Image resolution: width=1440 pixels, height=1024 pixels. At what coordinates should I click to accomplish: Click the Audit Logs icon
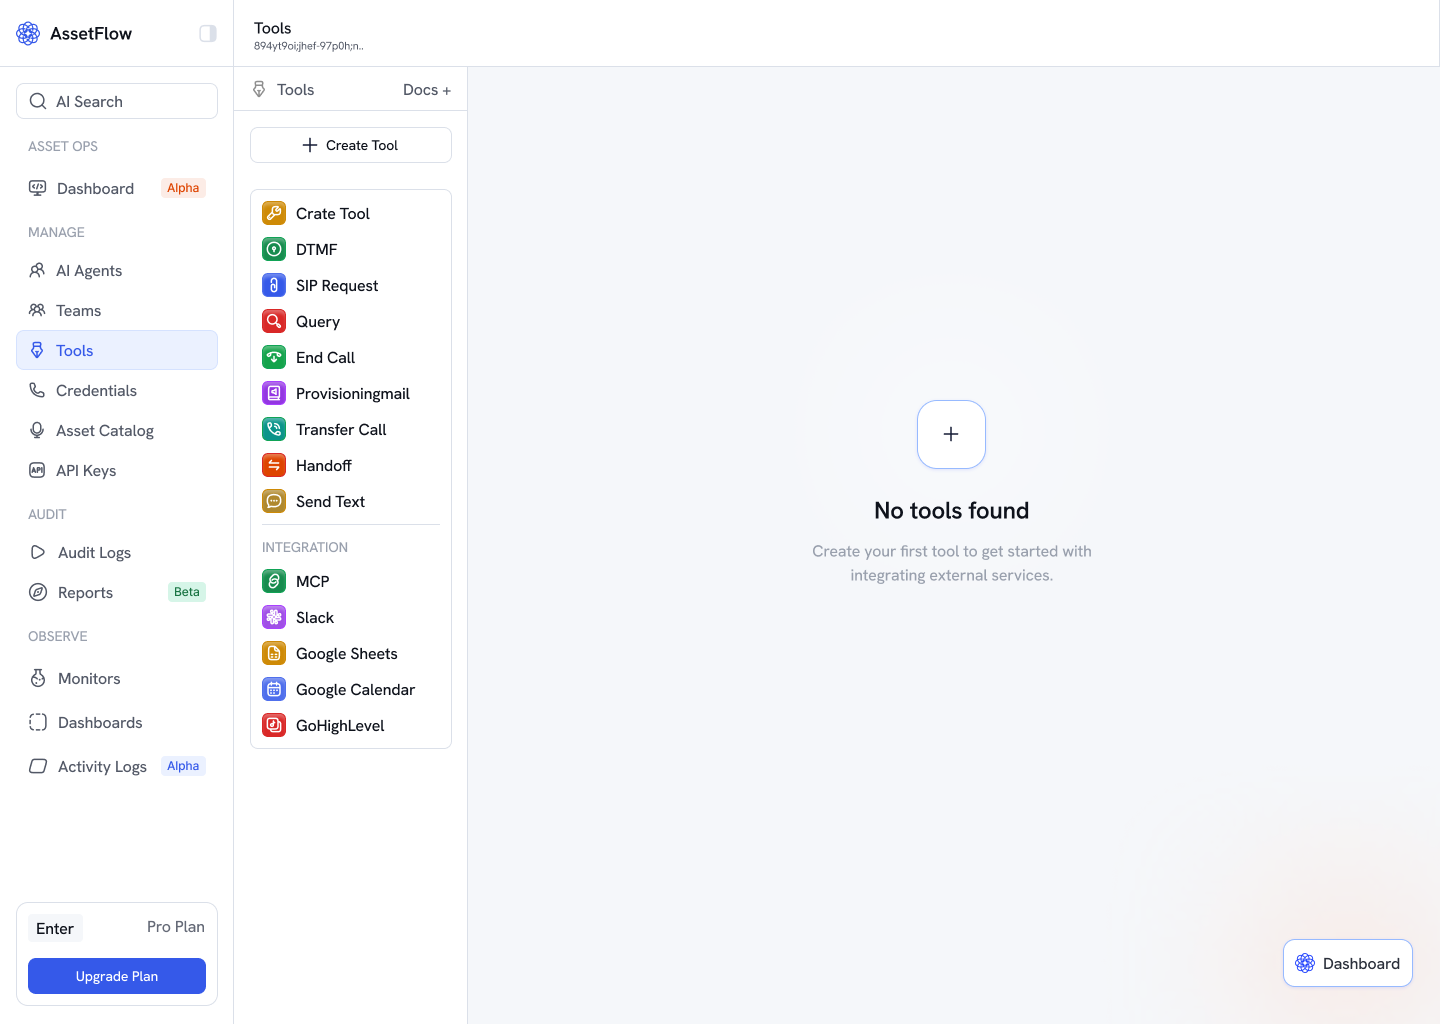click(x=38, y=552)
